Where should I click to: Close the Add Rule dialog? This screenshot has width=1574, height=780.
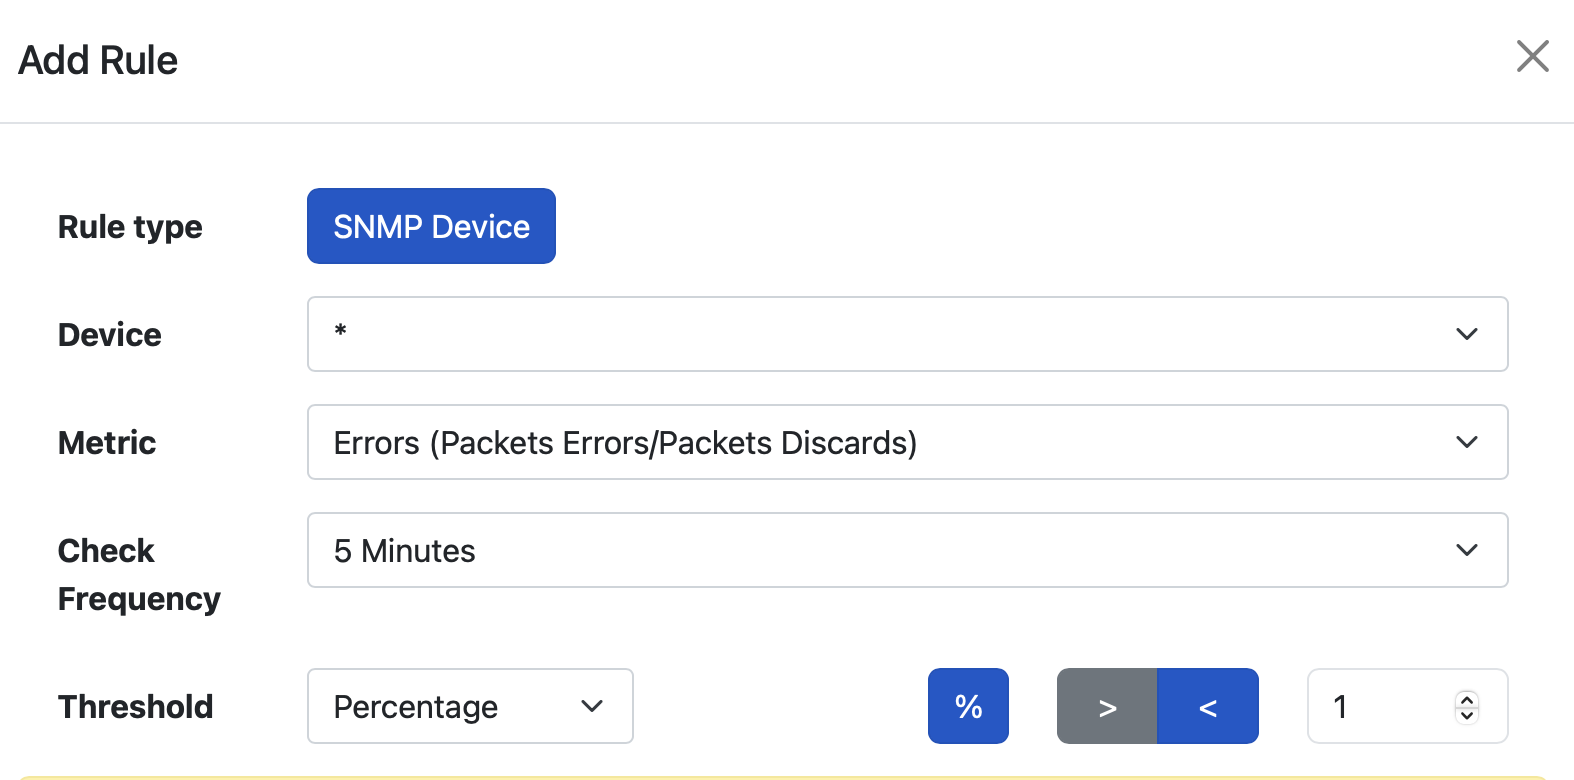tap(1532, 57)
